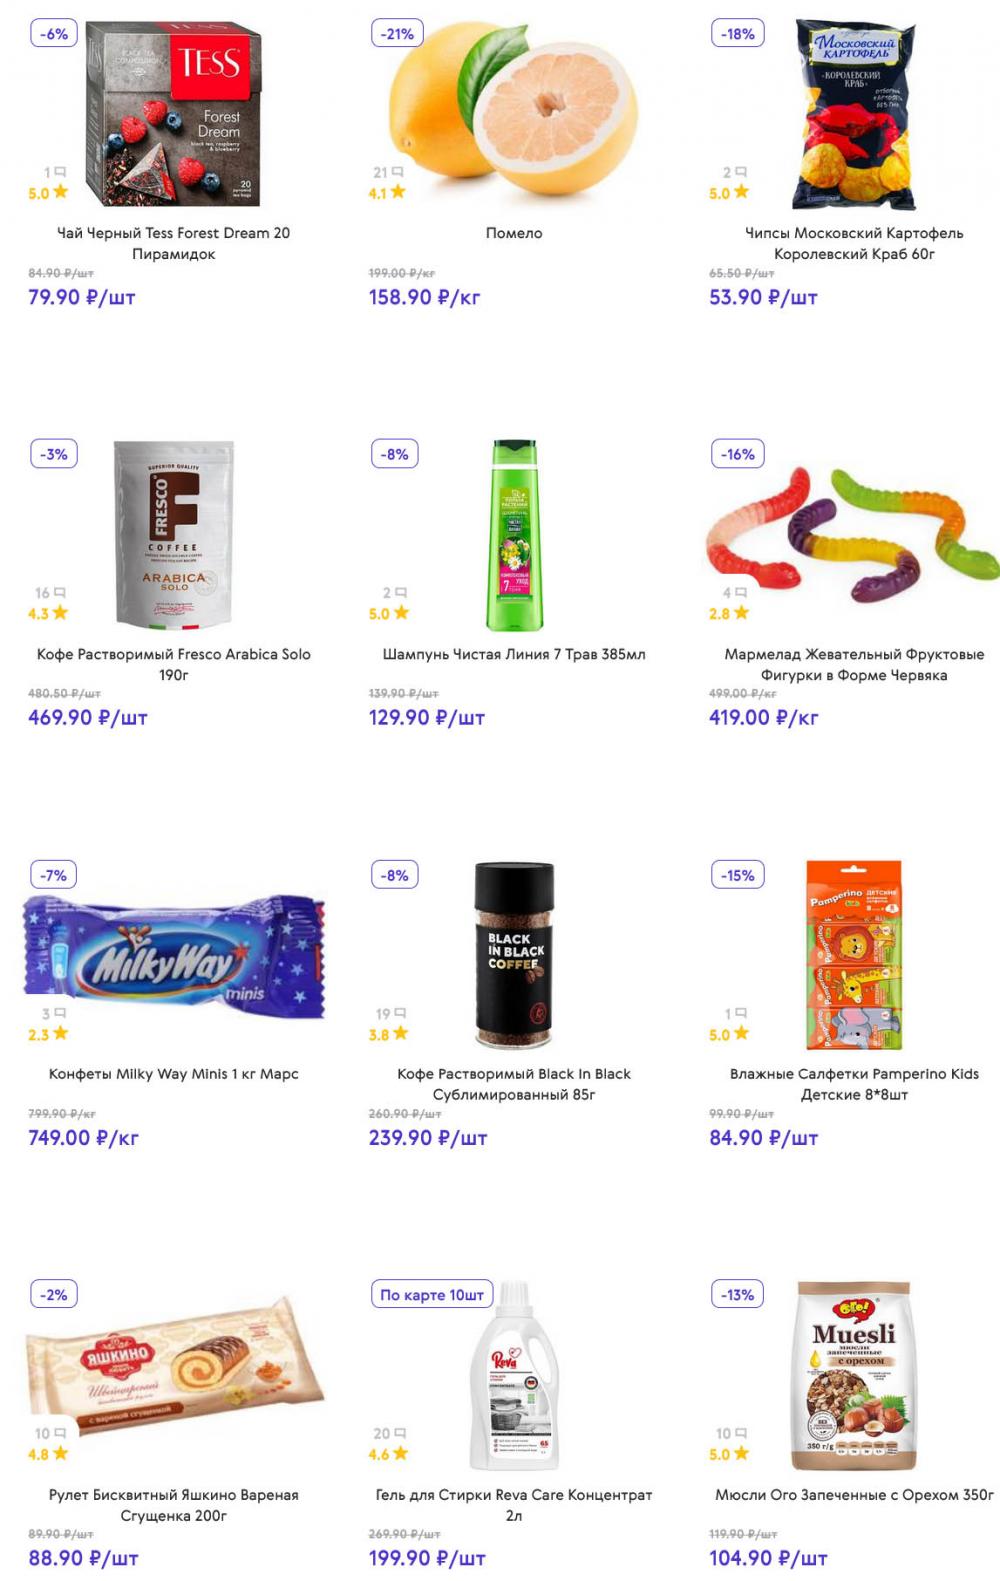Click the -16% discount badge on marmalade

point(738,454)
